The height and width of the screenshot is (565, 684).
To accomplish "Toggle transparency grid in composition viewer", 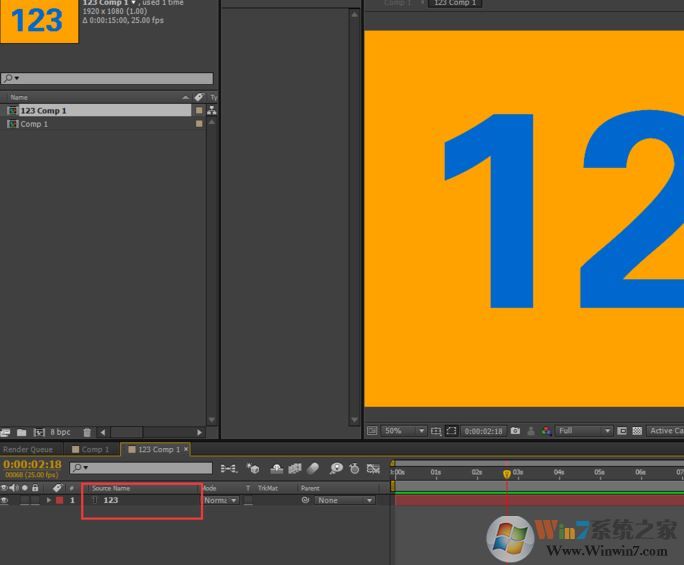I will coord(637,431).
